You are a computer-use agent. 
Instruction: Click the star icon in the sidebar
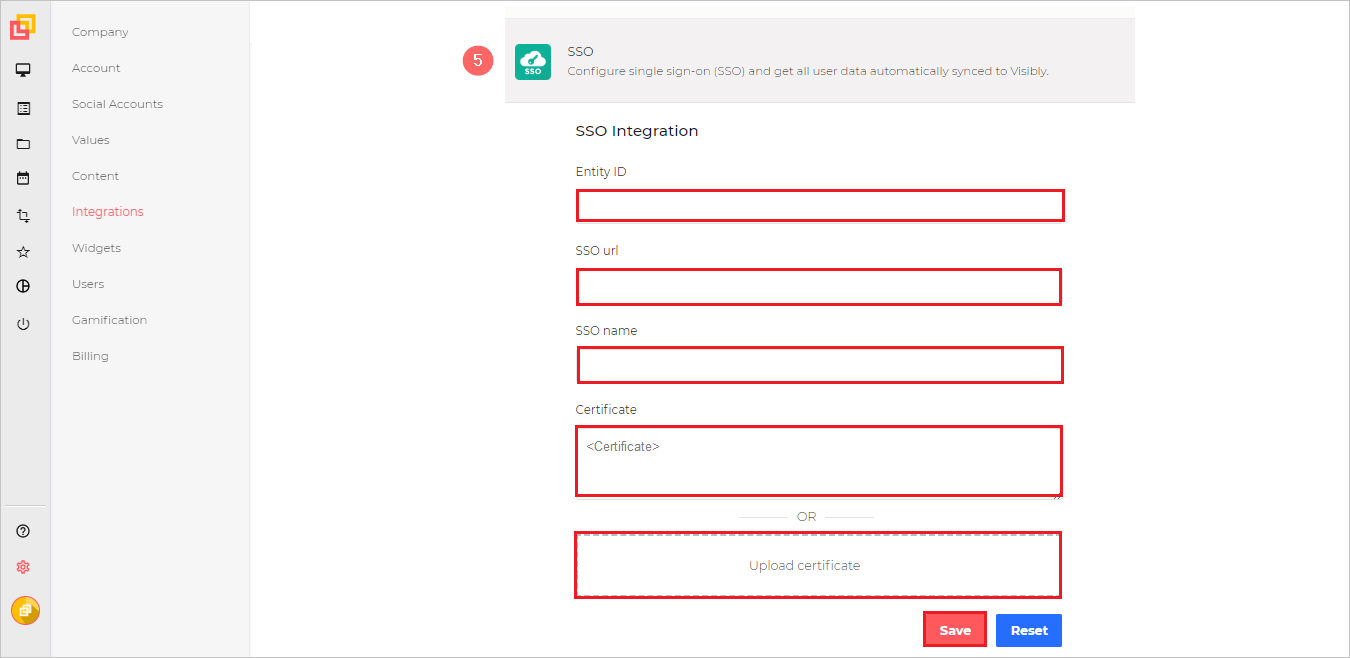point(23,251)
